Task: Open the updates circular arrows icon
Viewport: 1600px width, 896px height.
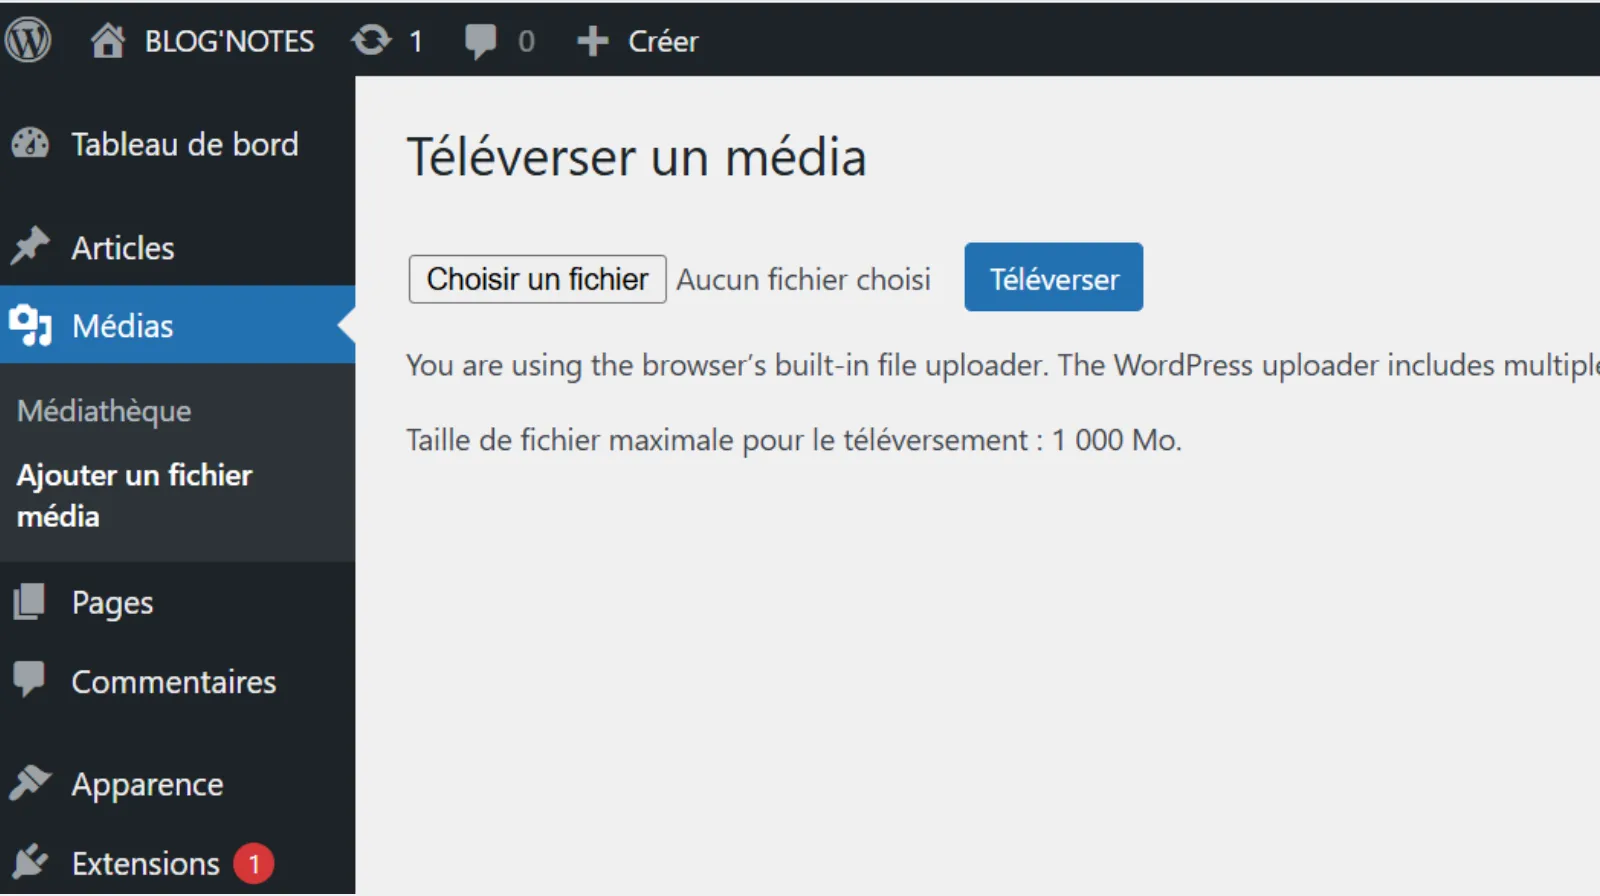Action: [x=371, y=41]
